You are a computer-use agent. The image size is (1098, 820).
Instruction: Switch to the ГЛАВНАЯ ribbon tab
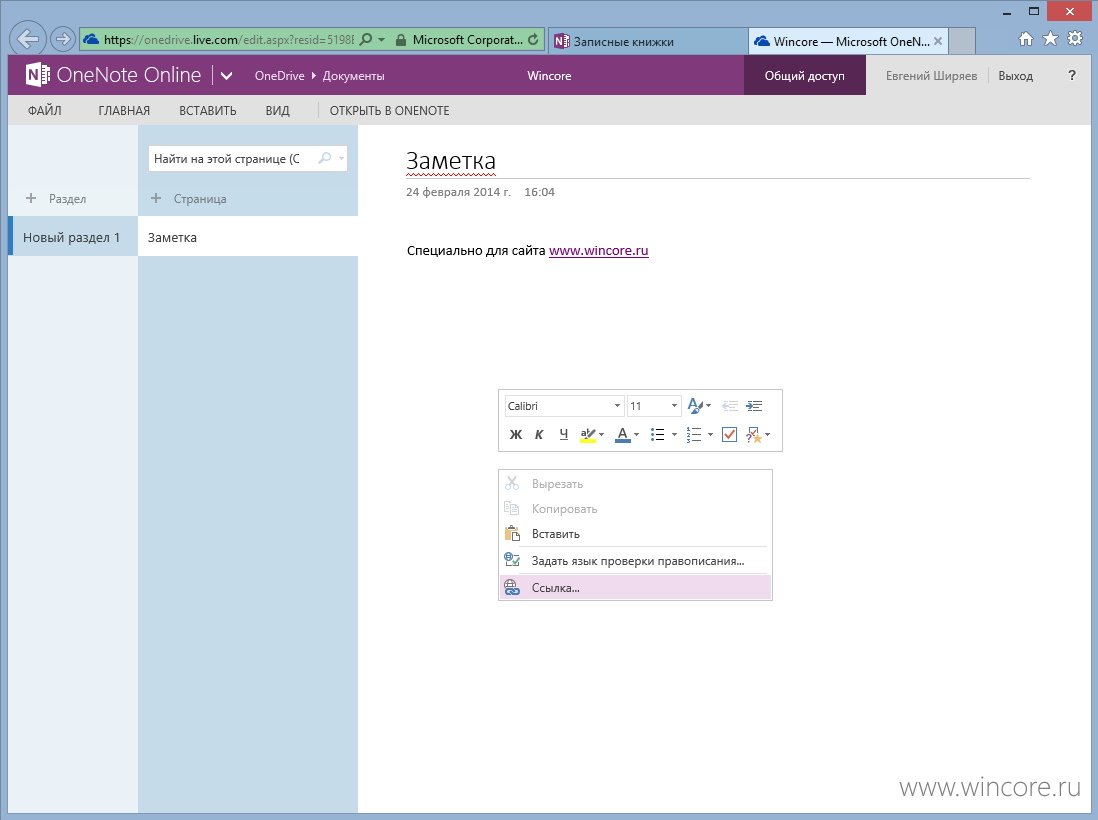click(x=124, y=111)
